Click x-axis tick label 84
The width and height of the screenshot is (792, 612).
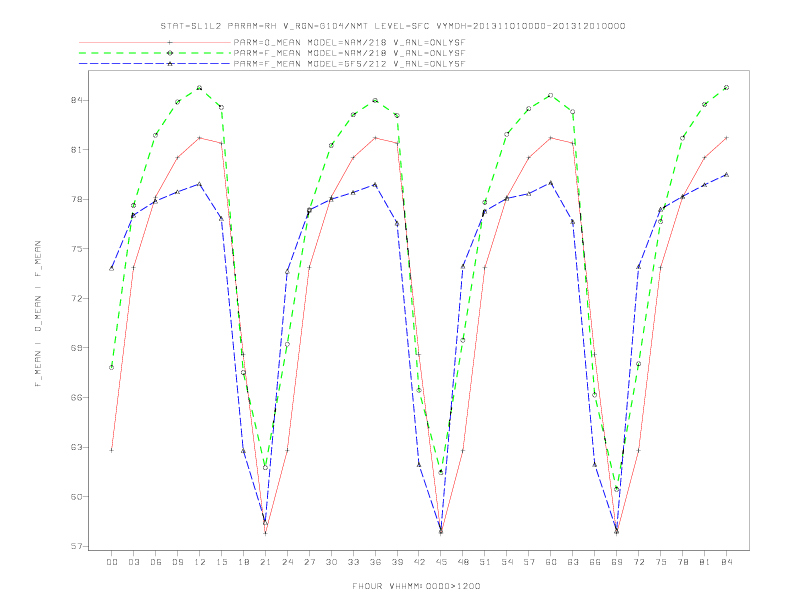[727, 562]
